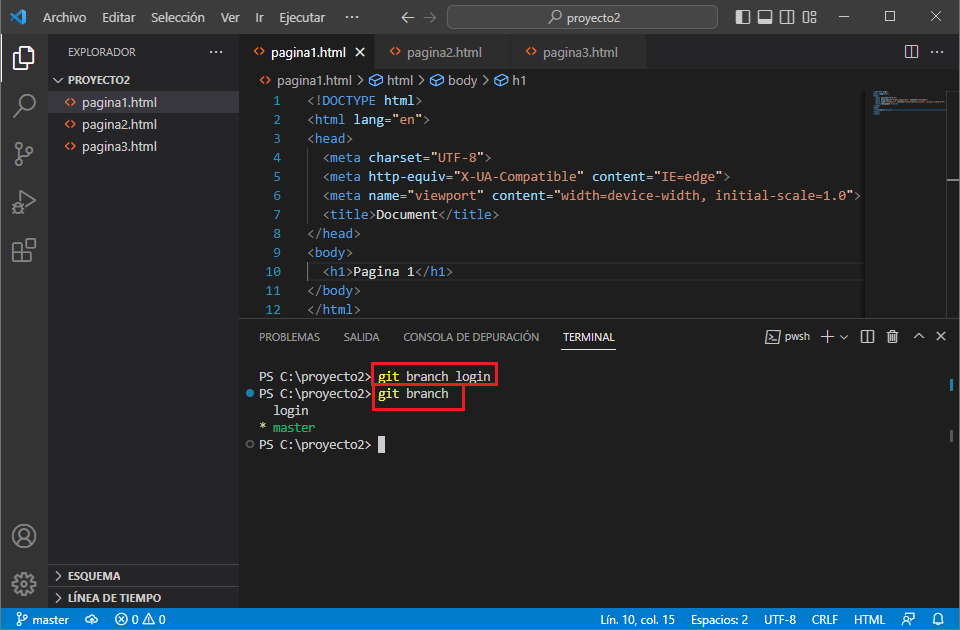Split the editor to the right
The image size is (960, 630).
point(912,52)
